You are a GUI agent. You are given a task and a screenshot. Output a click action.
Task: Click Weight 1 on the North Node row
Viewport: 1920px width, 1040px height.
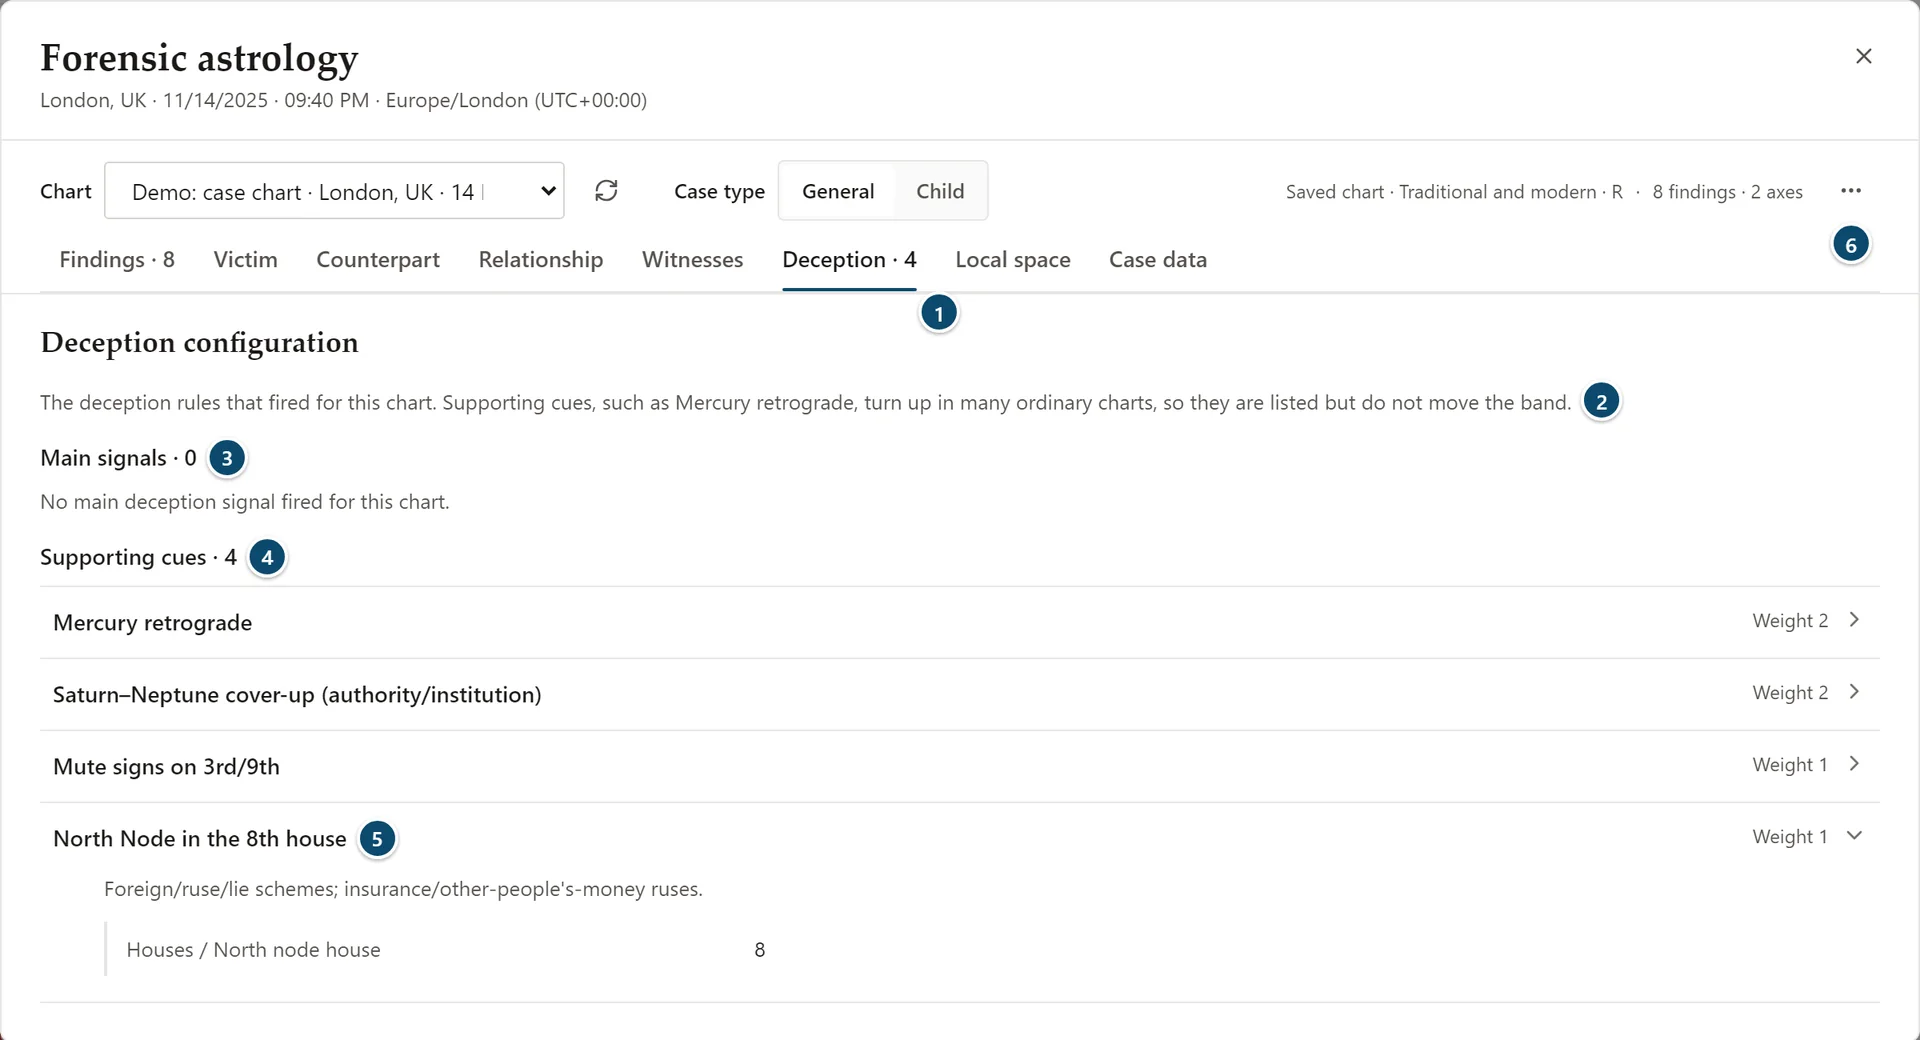(1790, 837)
